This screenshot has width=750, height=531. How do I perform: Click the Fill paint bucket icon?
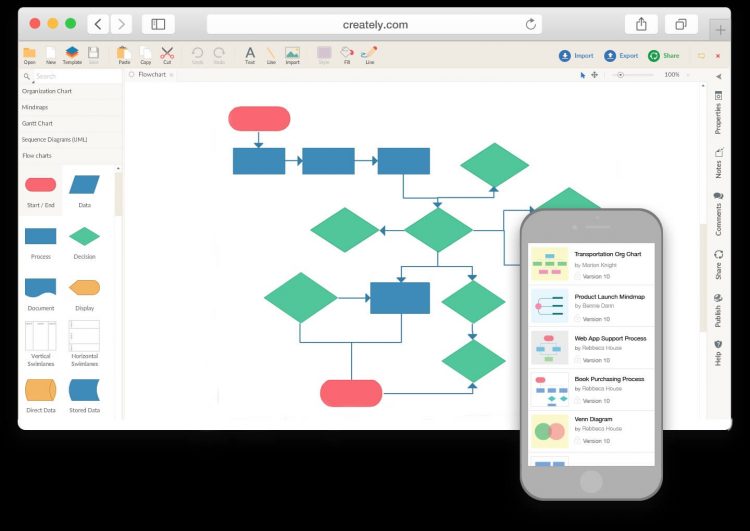[347, 55]
